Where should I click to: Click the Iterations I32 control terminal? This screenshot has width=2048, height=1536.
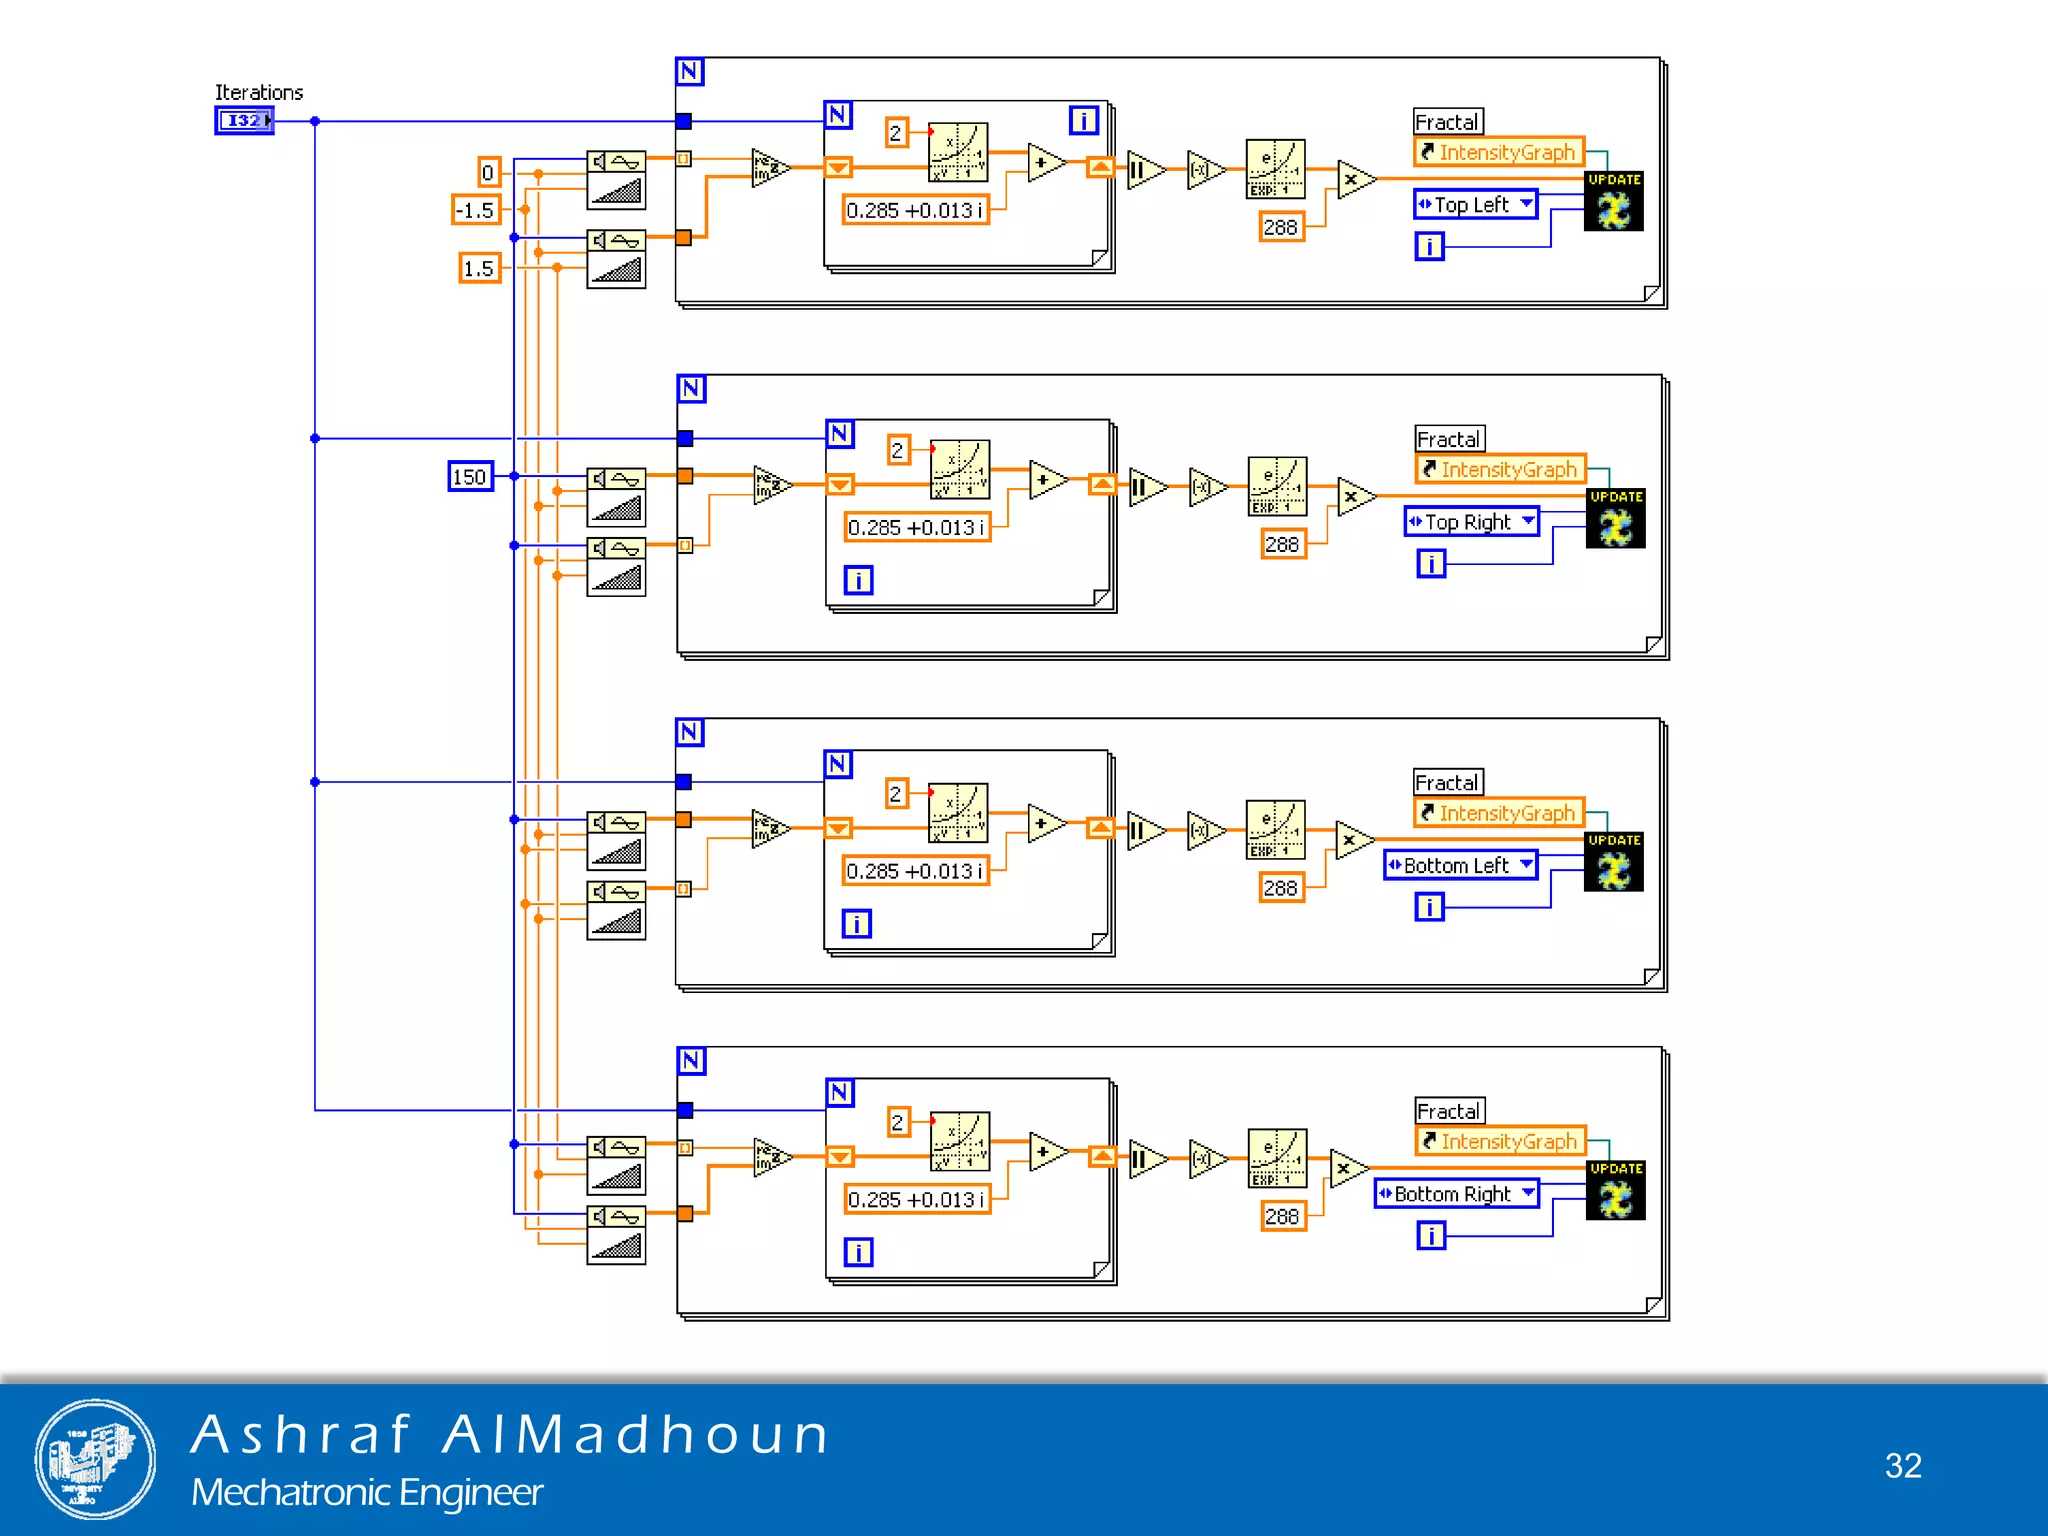coord(243,121)
